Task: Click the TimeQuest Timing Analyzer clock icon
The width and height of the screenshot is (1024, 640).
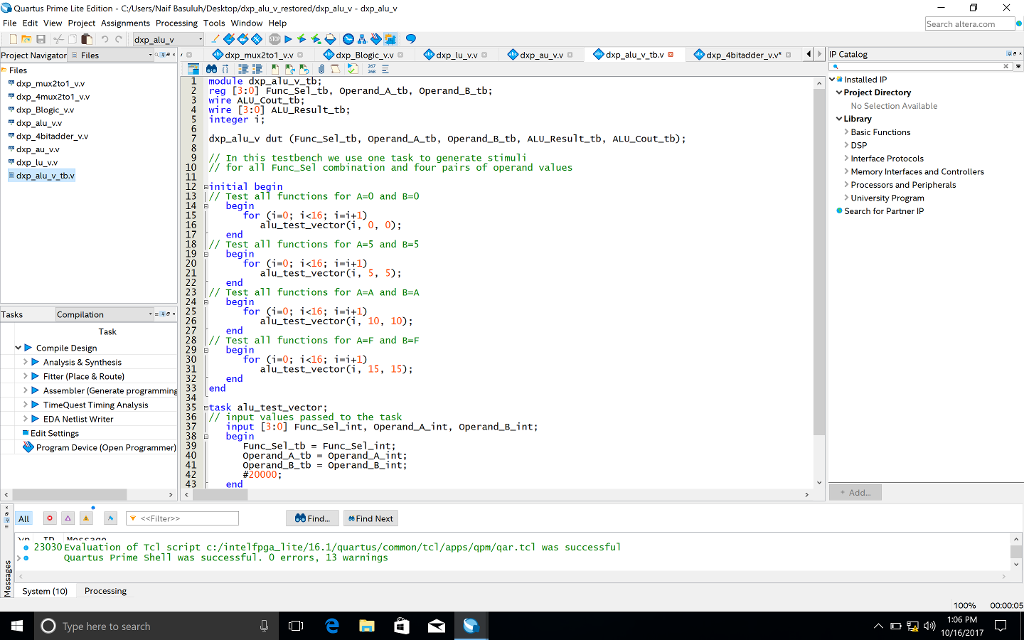Action: [x=349, y=39]
